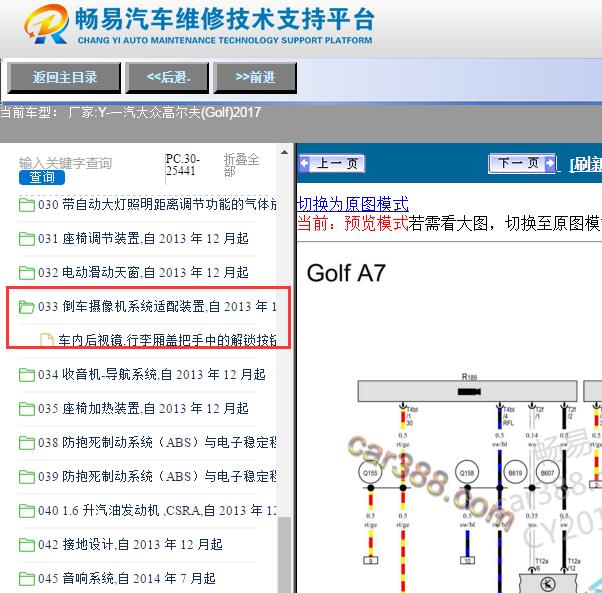Open the folder icon for item 034
This screenshot has width=602, height=593.
point(26,375)
